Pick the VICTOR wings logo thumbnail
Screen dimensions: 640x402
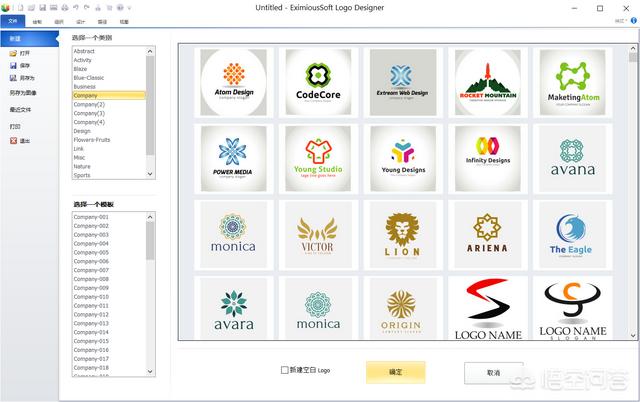click(318, 235)
